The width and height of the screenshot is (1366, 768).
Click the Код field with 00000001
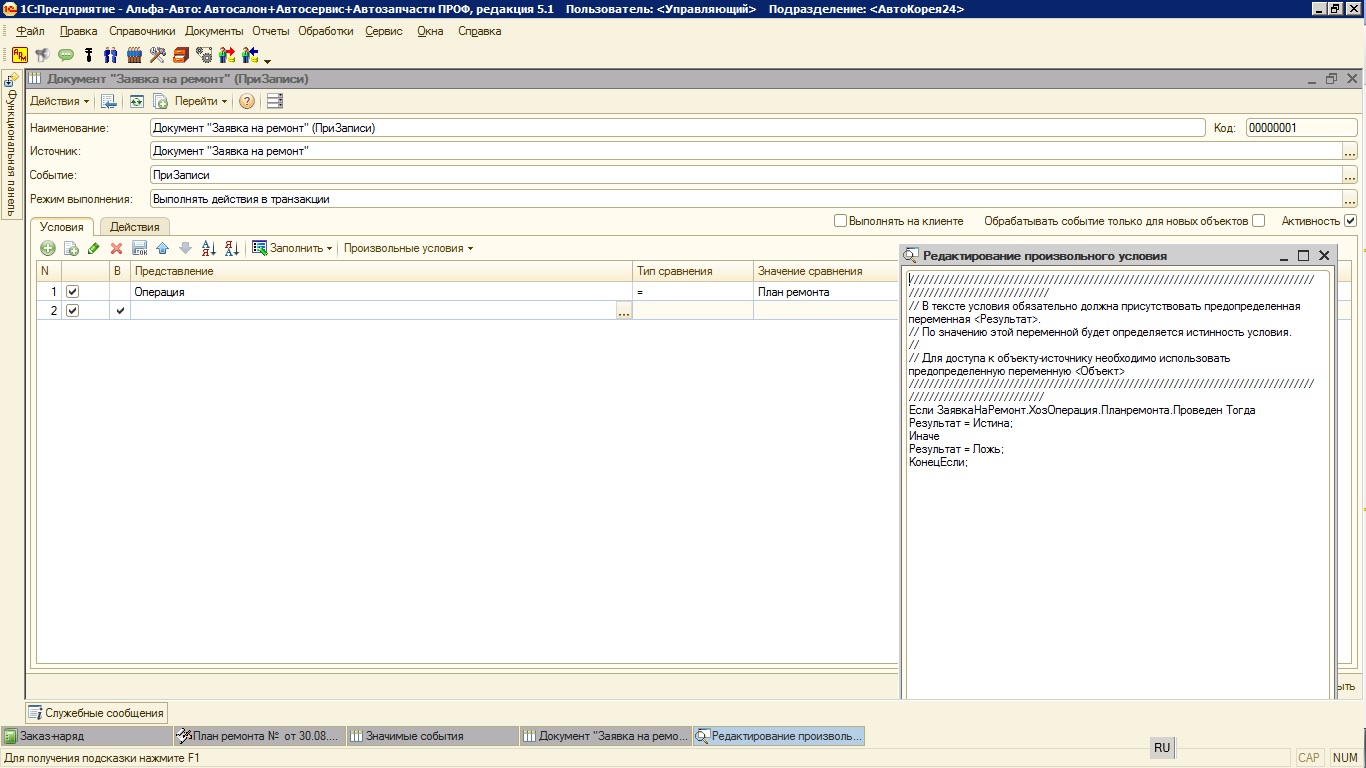click(1301, 128)
